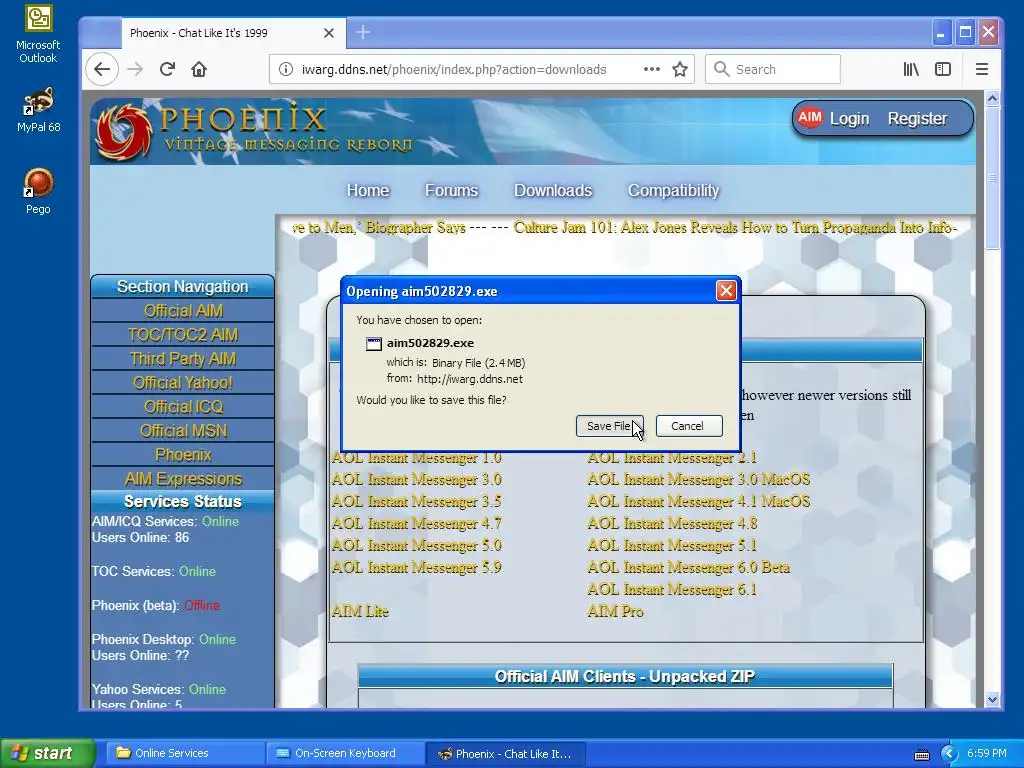This screenshot has height=768, width=1024.
Task: Open AIM Lite download link
Action: [x=360, y=611]
